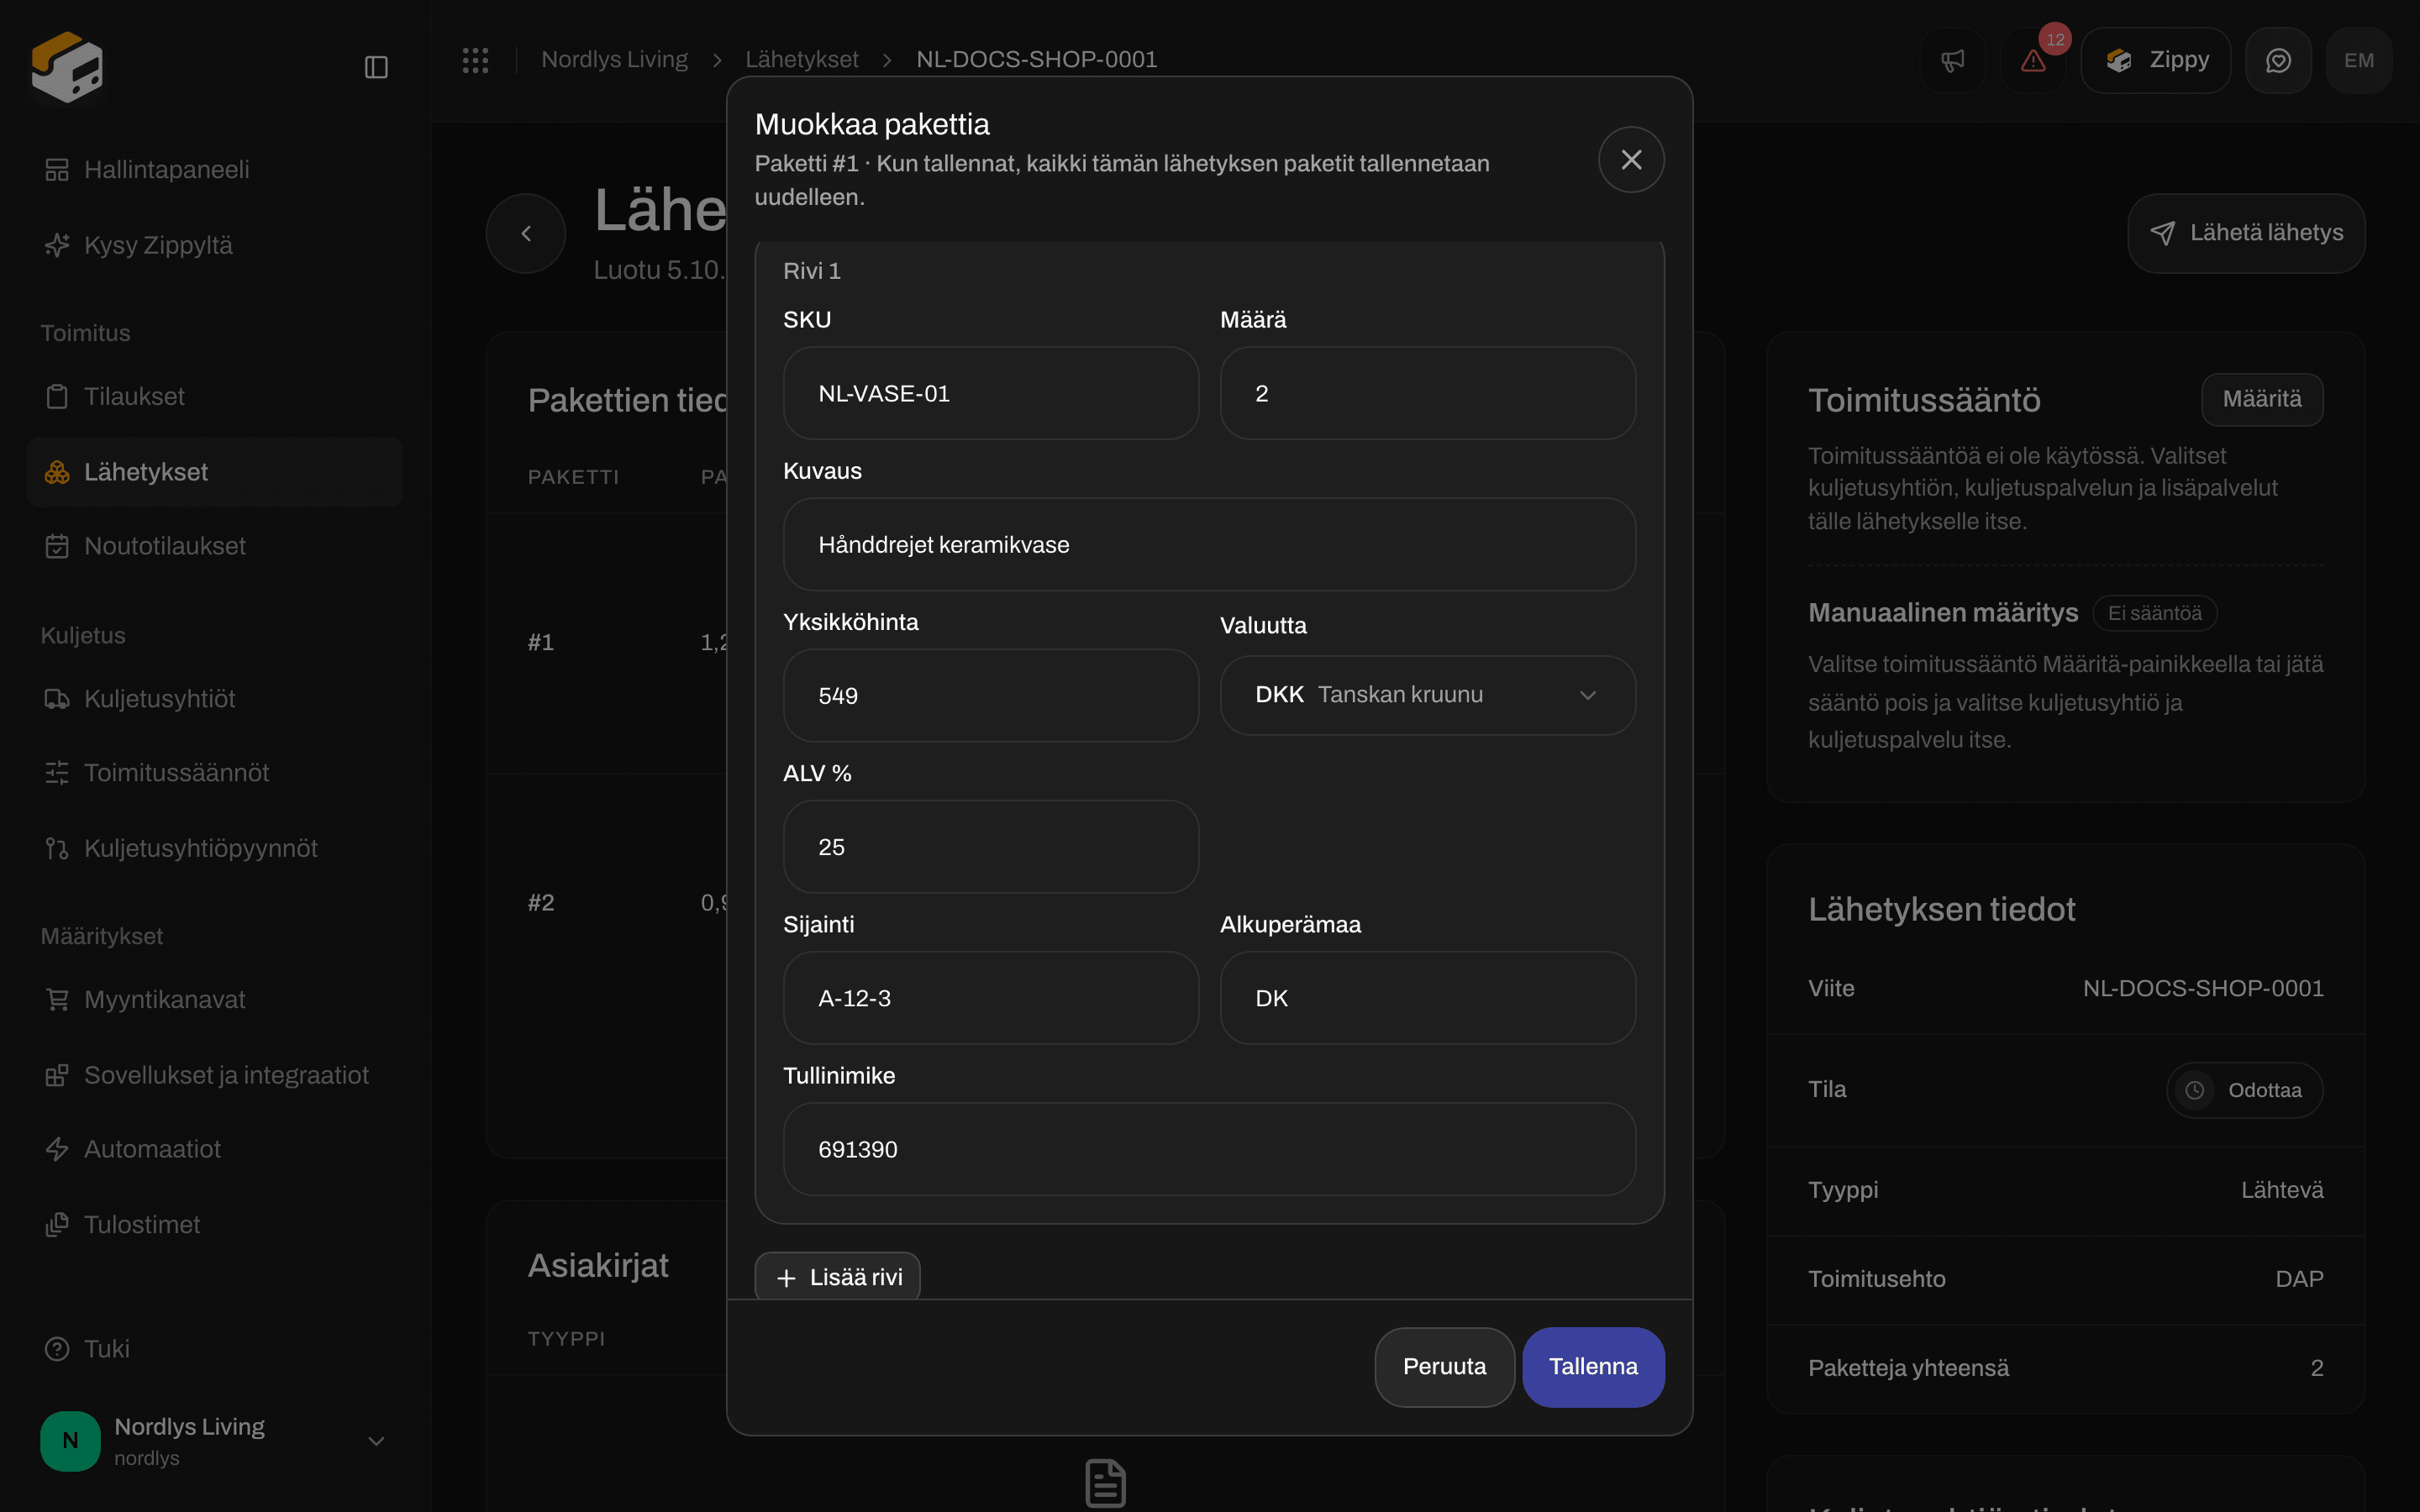The height and width of the screenshot is (1512, 2420).
Task: Click the Määrä quantity field
Action: [1427, 393]
